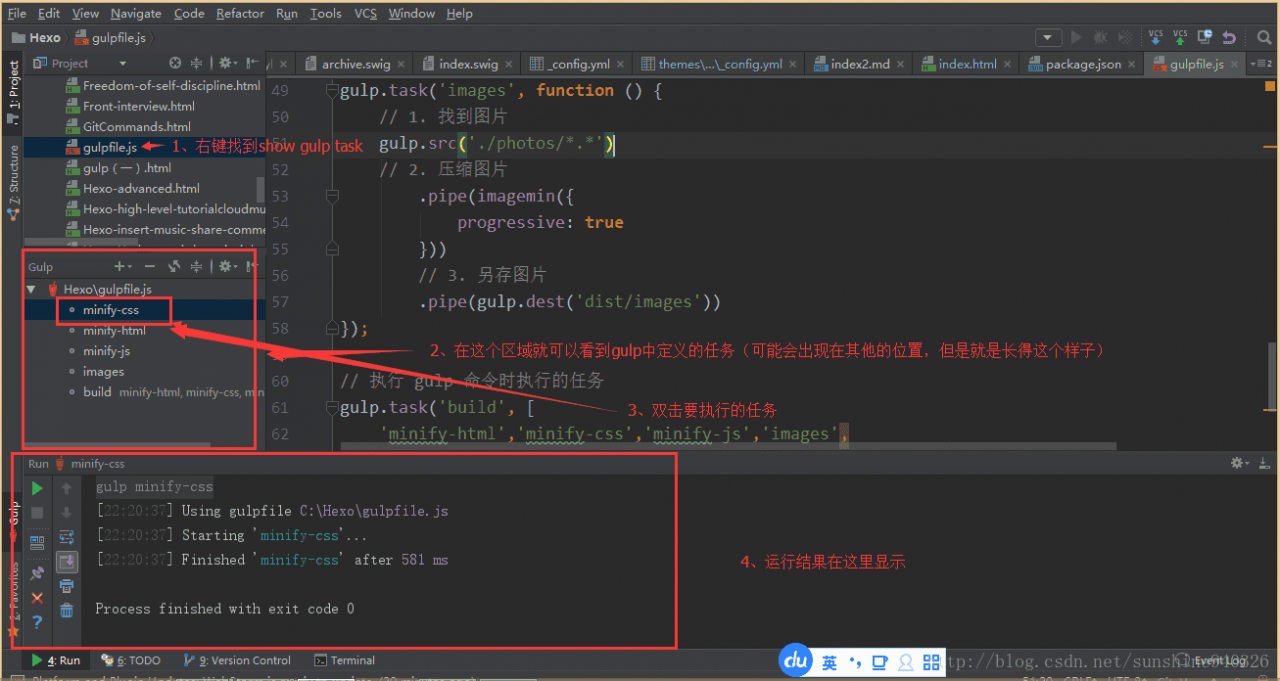This screenshot has width=1280, height=681.
Task: Fold the imagemin options block at line 53
Action: [x=333, y=196]
